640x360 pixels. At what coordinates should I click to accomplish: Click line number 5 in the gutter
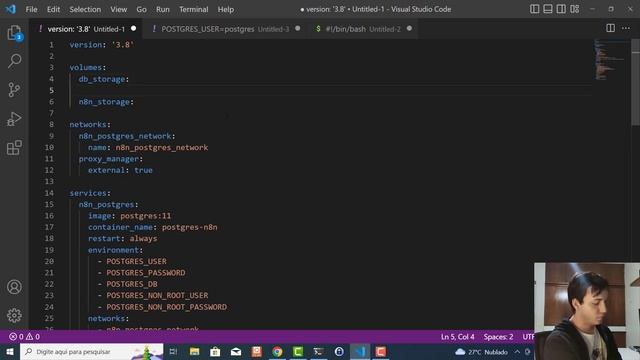coord(51,90)
